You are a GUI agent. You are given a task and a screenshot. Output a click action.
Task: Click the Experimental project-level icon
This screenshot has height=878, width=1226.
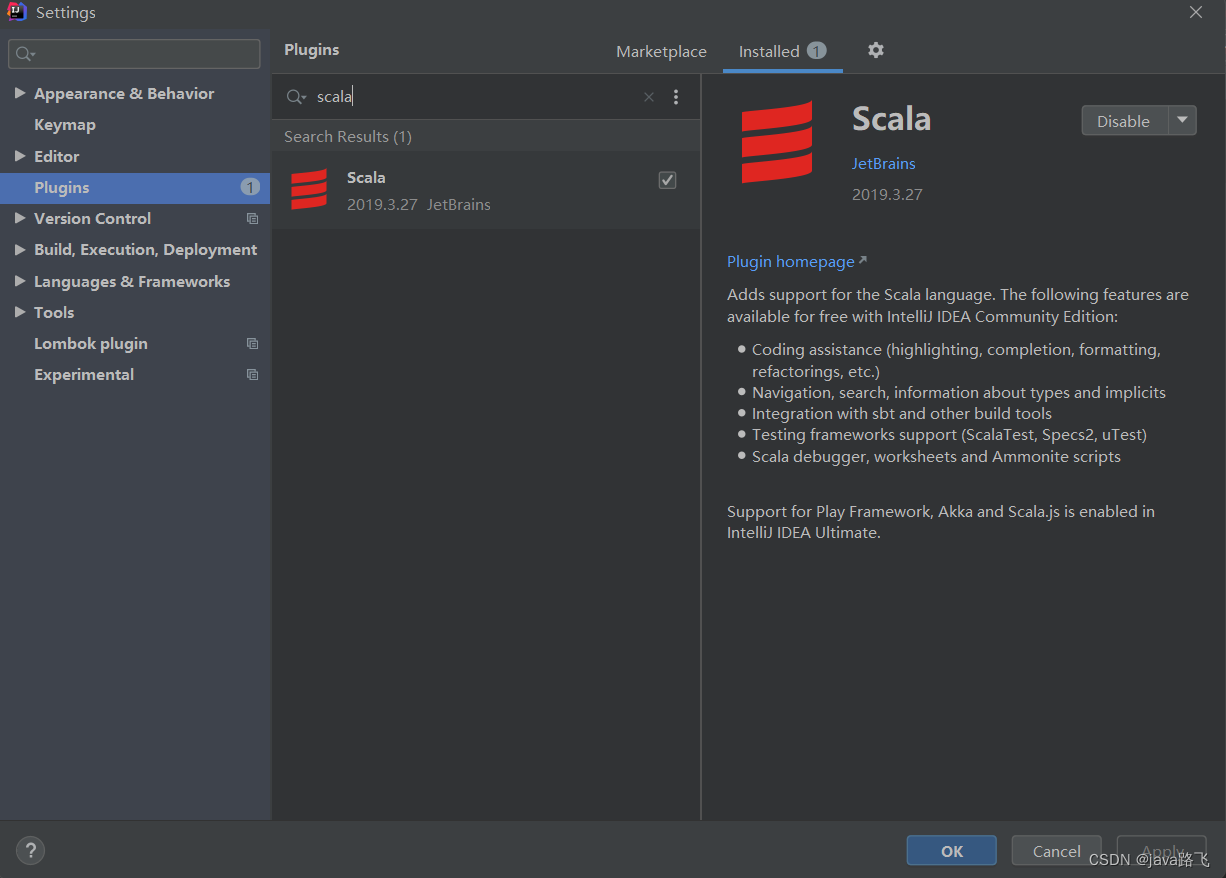tap(252, 375)
